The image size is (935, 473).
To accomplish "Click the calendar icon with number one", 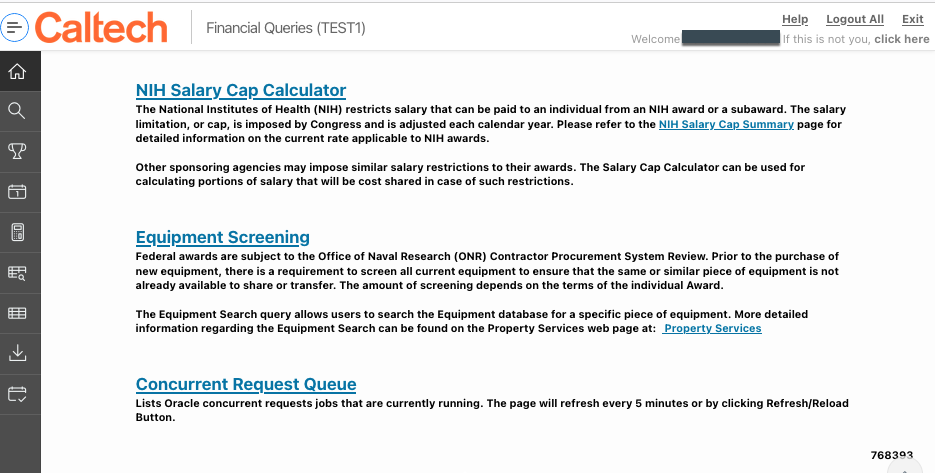I will click(17, 192).
